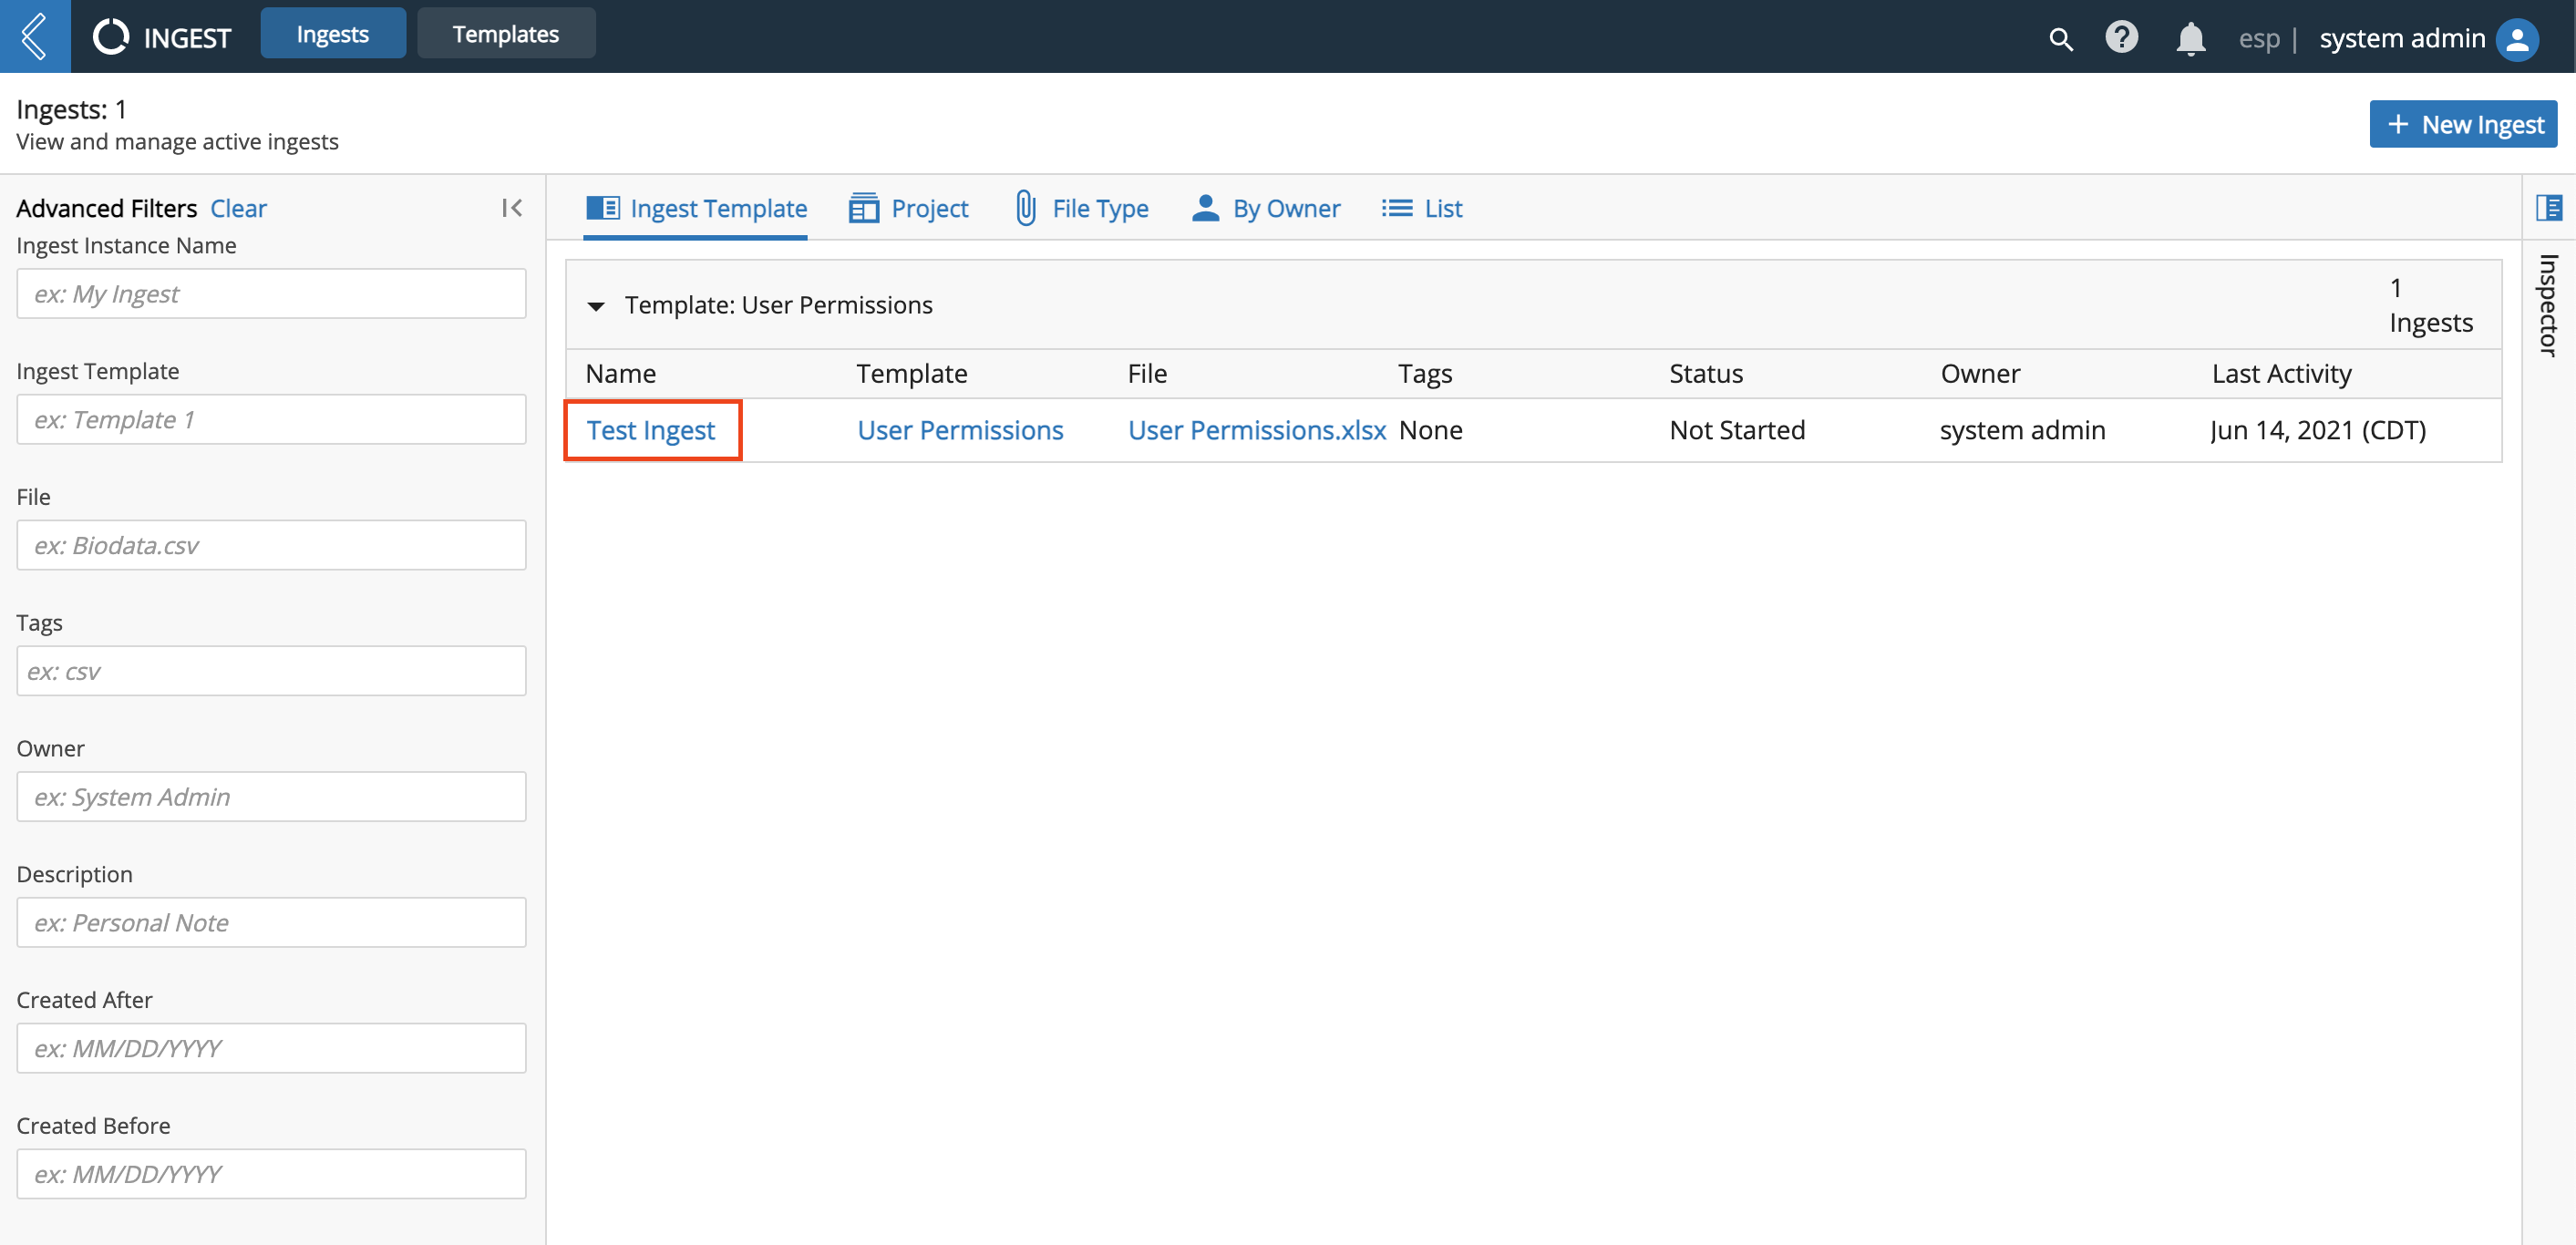The height and width of the screenshot is (1245, 2576).
Task: Click the Tags column header
Action: pyautogui.click(x=1425, y=374)
